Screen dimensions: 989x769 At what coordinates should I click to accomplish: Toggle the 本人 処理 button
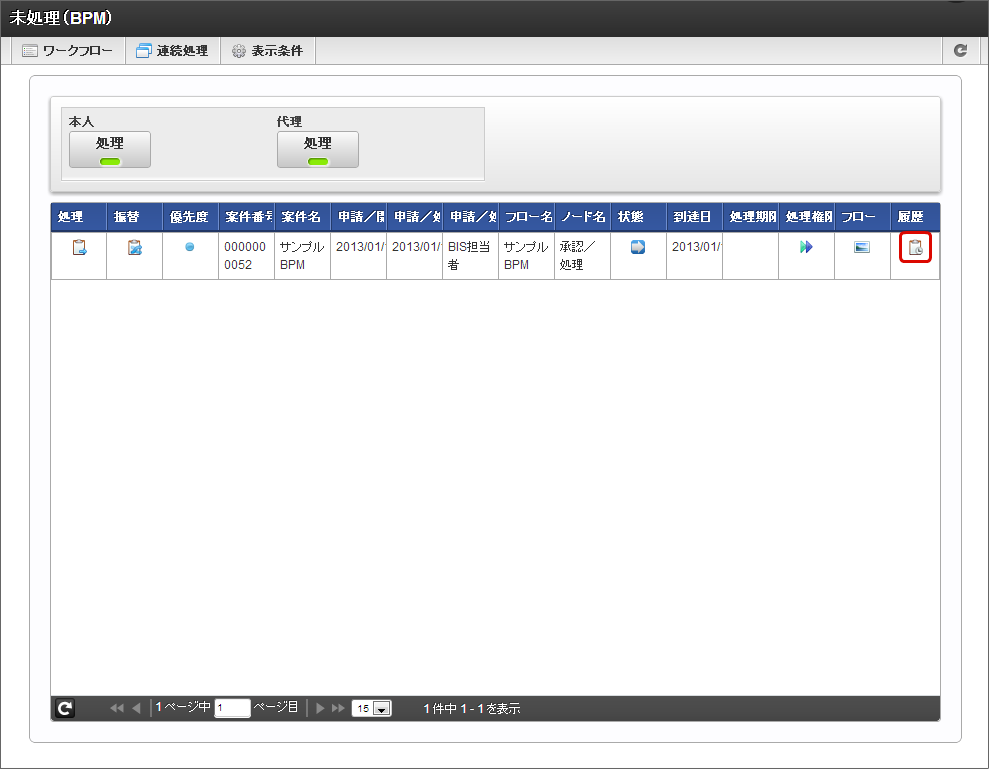pyautogui.click(x=110, y=149)
